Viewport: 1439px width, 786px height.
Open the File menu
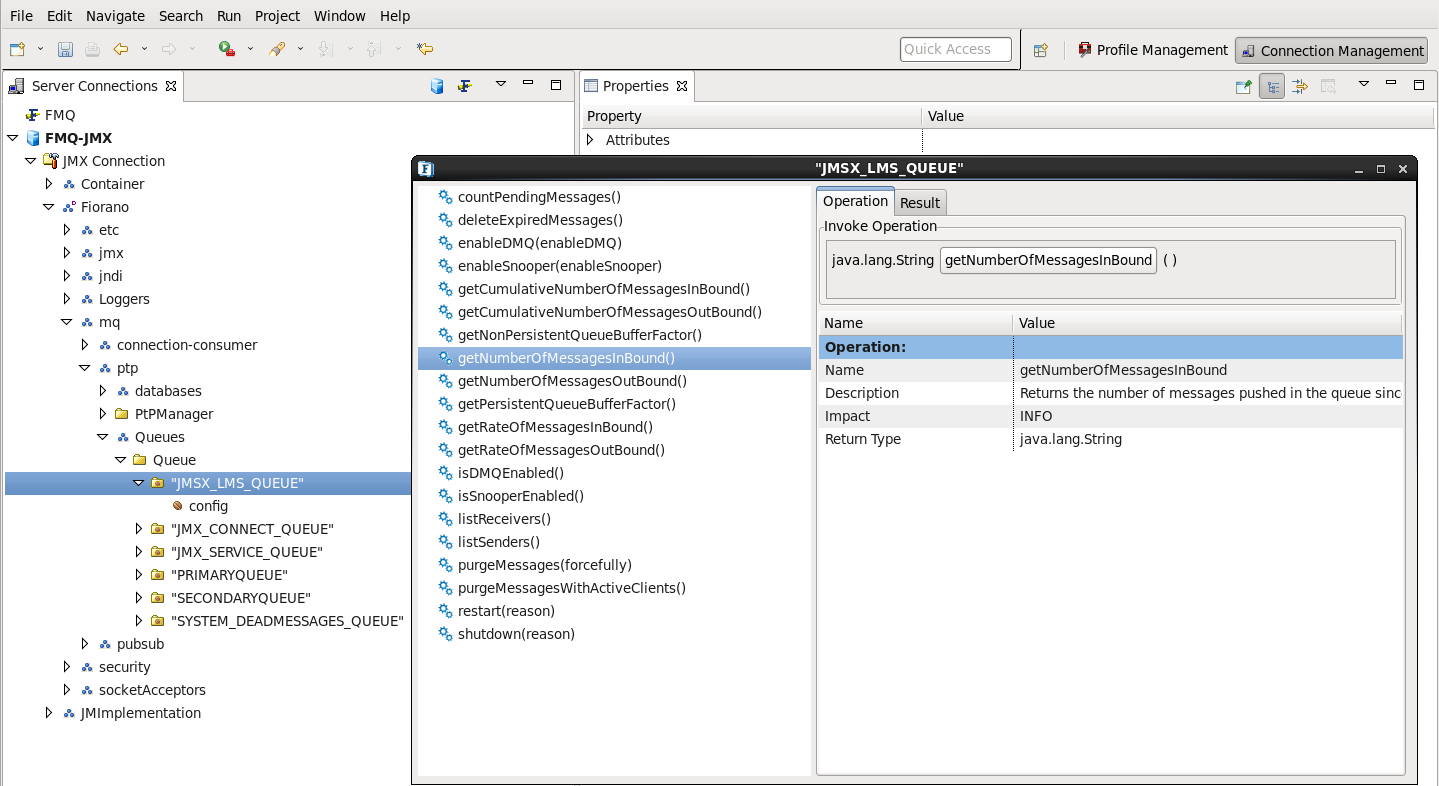click(21, 16)
